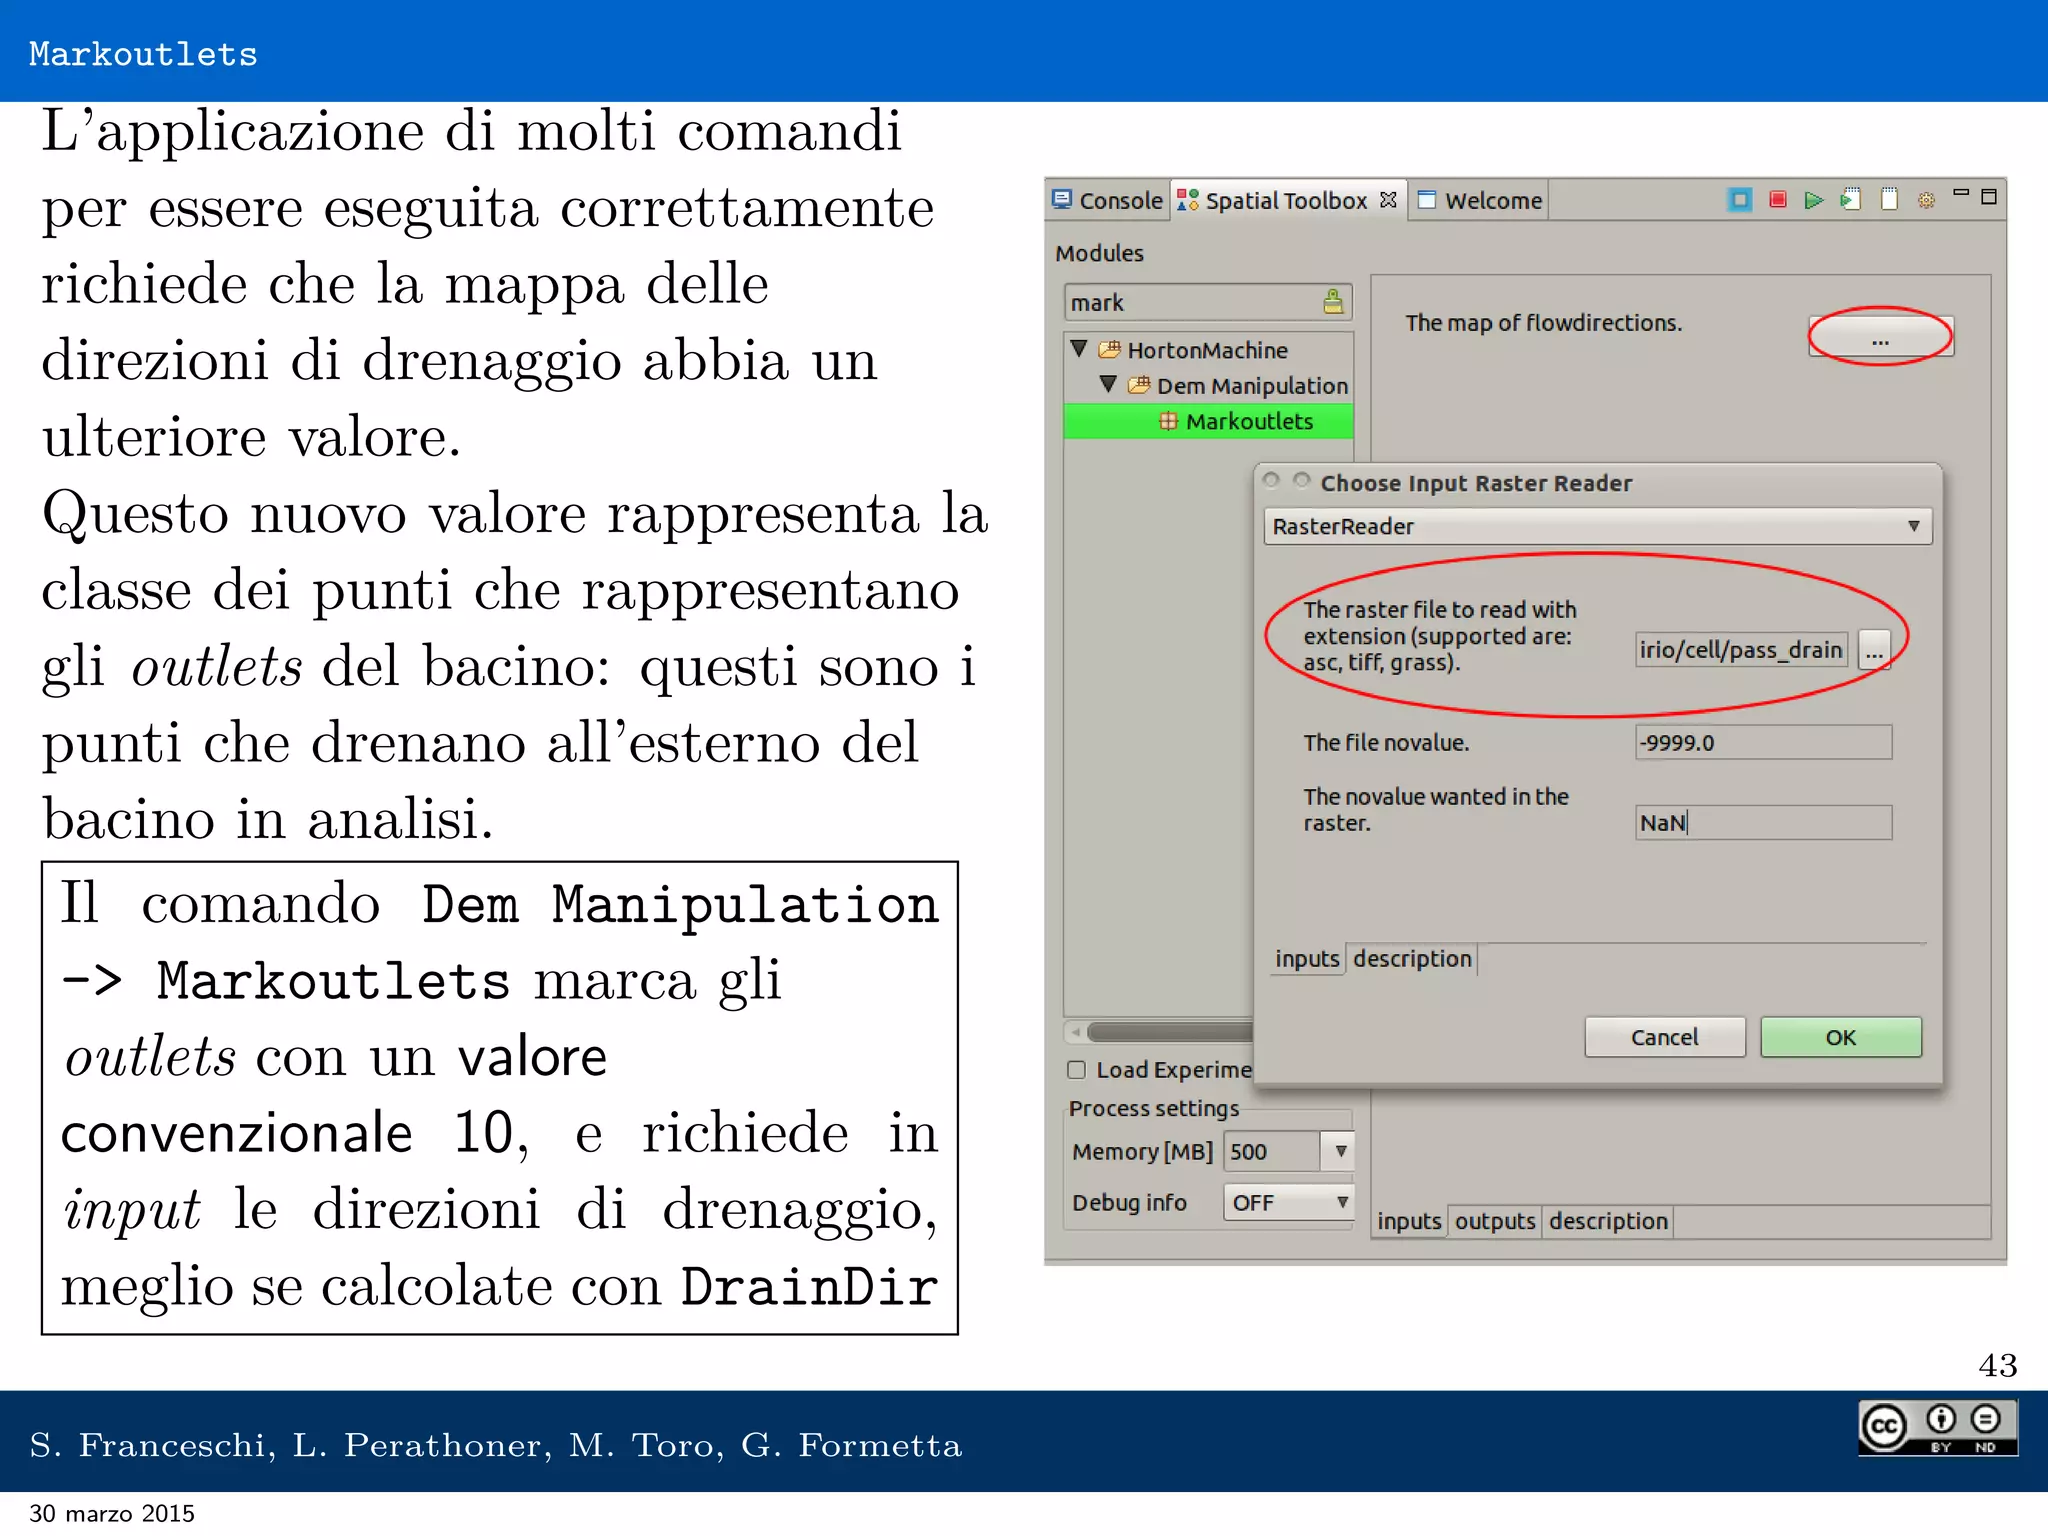Maximize the Spatial Toolbox view panel
2048x1536 pixels.
pos(1989,196)
